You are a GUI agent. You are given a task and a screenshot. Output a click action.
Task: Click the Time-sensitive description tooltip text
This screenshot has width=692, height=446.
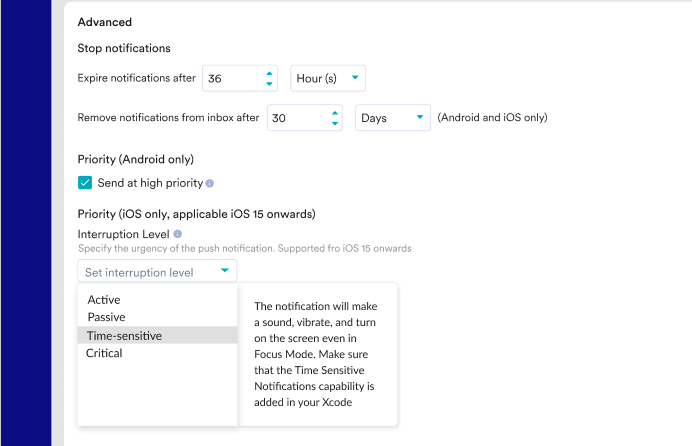pyautogui.click(x=316, y=354)
